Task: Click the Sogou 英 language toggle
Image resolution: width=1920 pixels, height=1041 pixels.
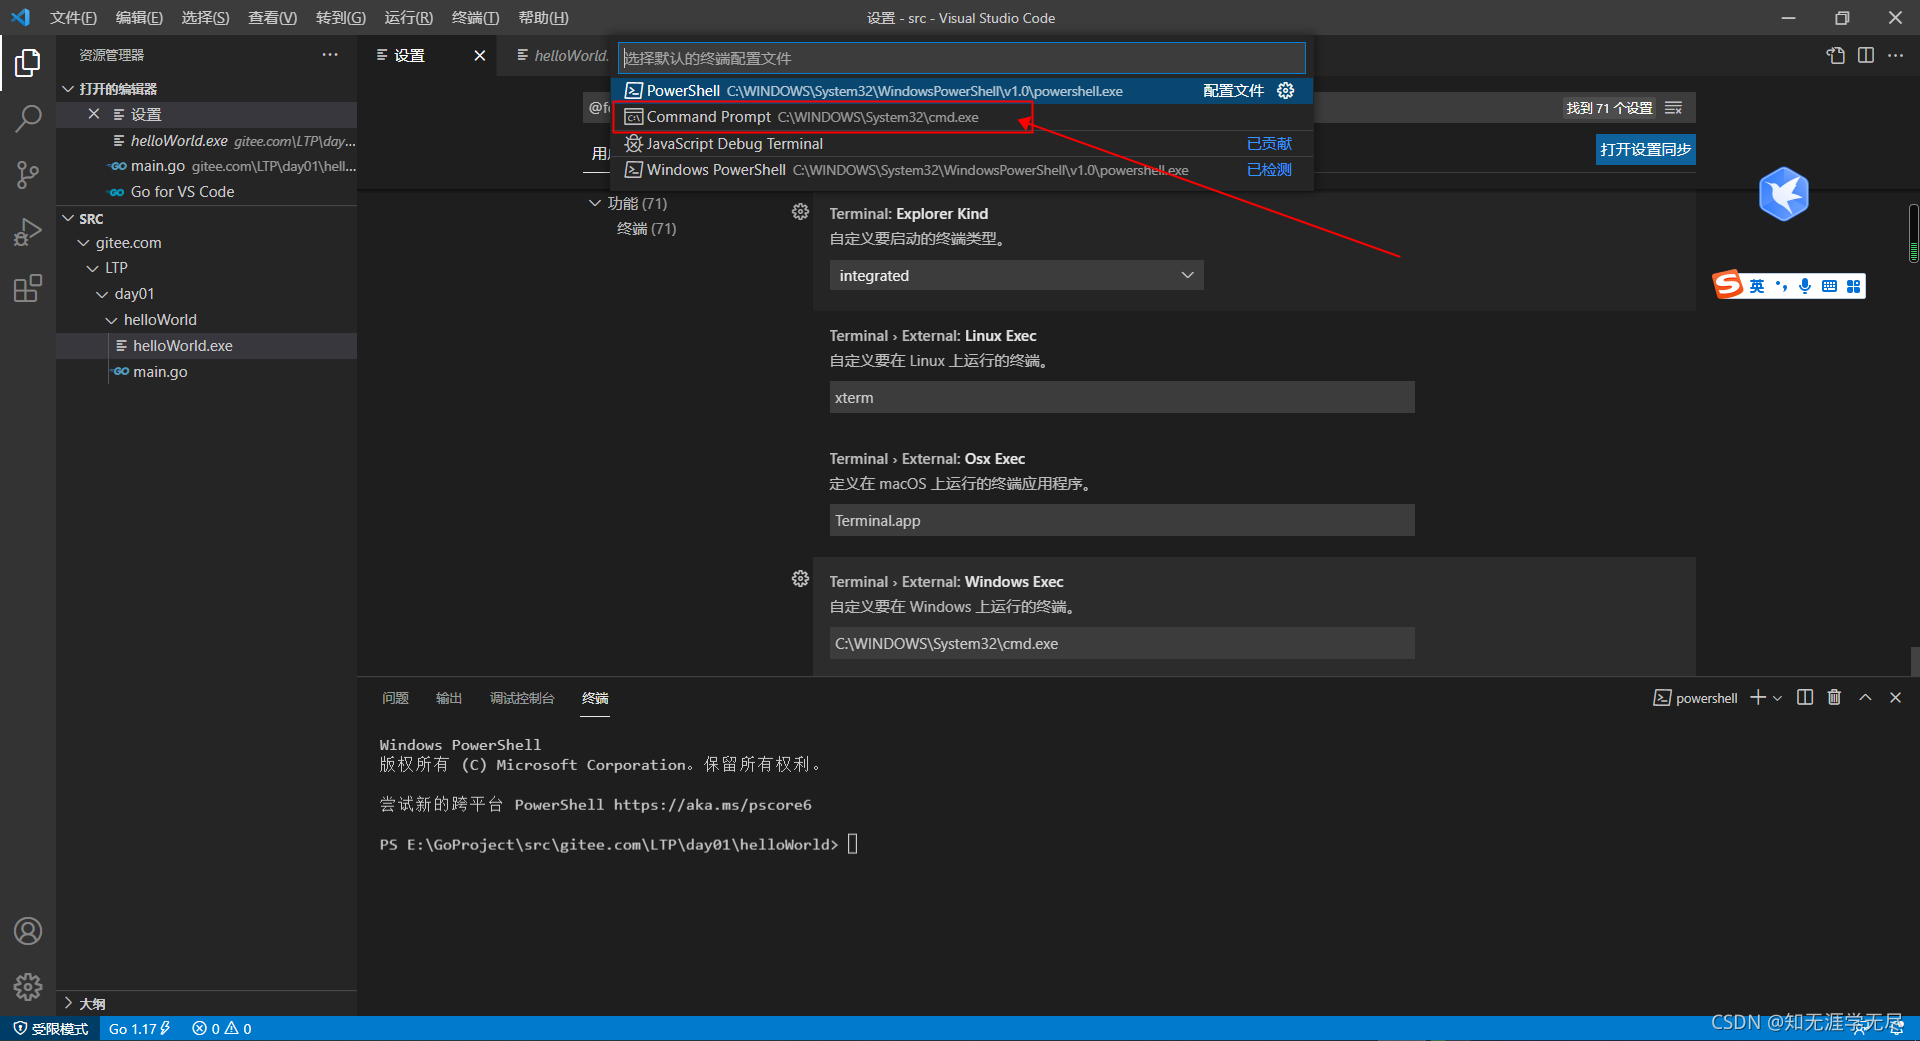Action: (x=1757, y=286)
